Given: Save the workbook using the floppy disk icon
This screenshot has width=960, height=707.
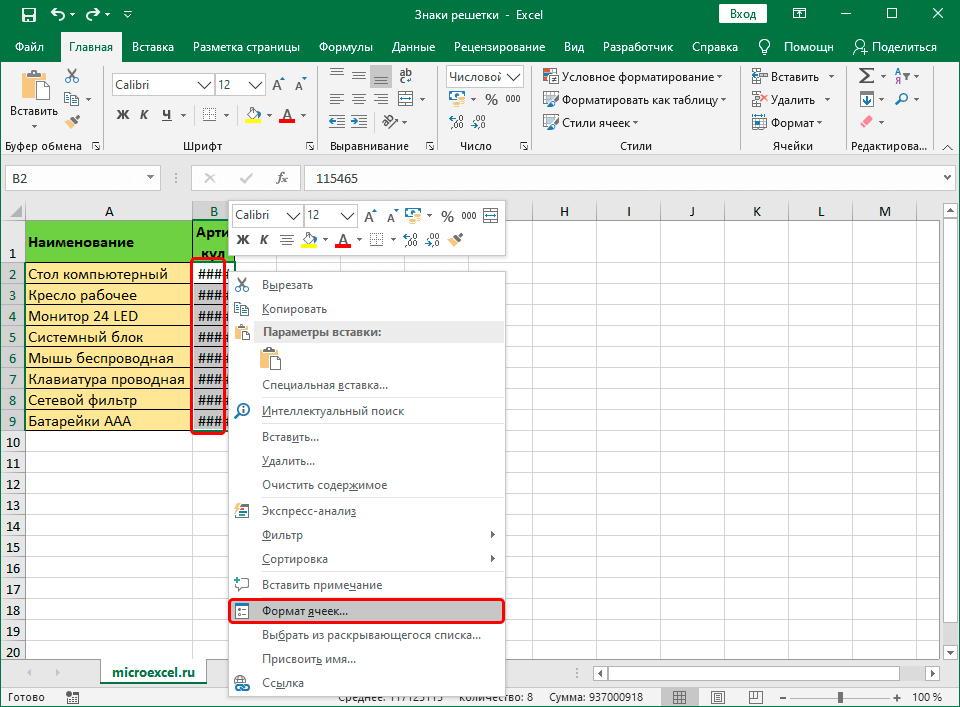Looking at the screenshot, I should point(28,15).
